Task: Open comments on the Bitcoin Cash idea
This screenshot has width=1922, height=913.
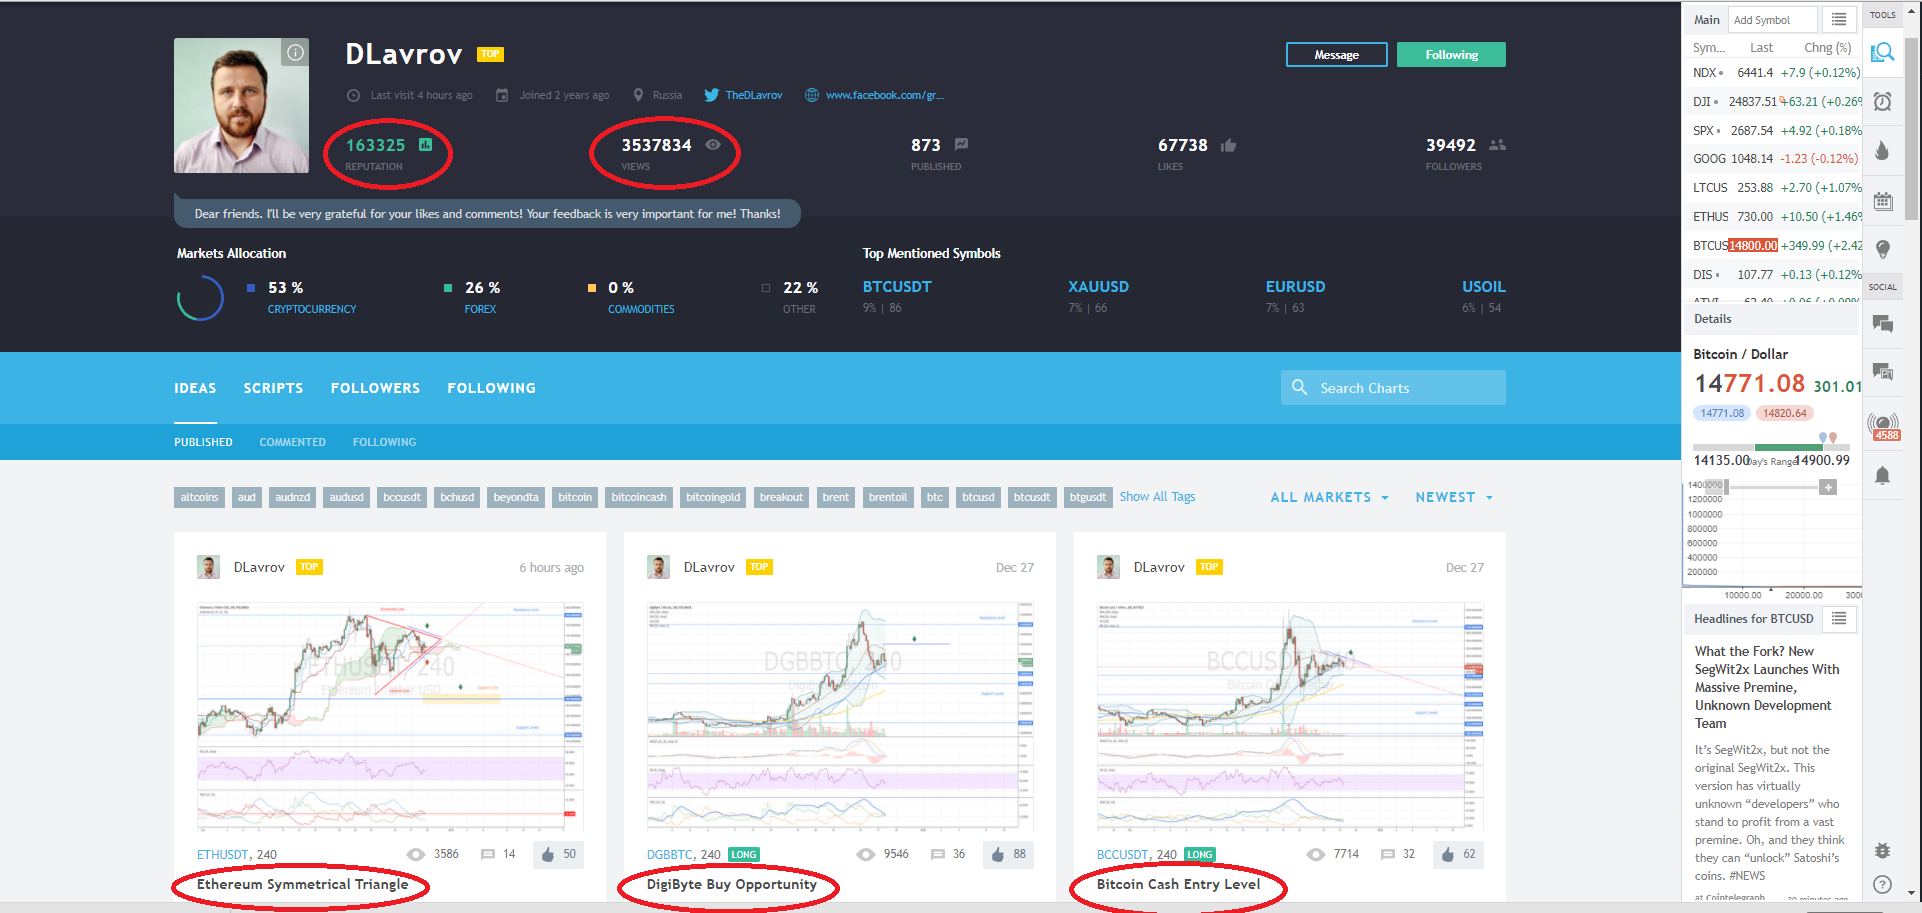Action: (x=1398, y=854)
